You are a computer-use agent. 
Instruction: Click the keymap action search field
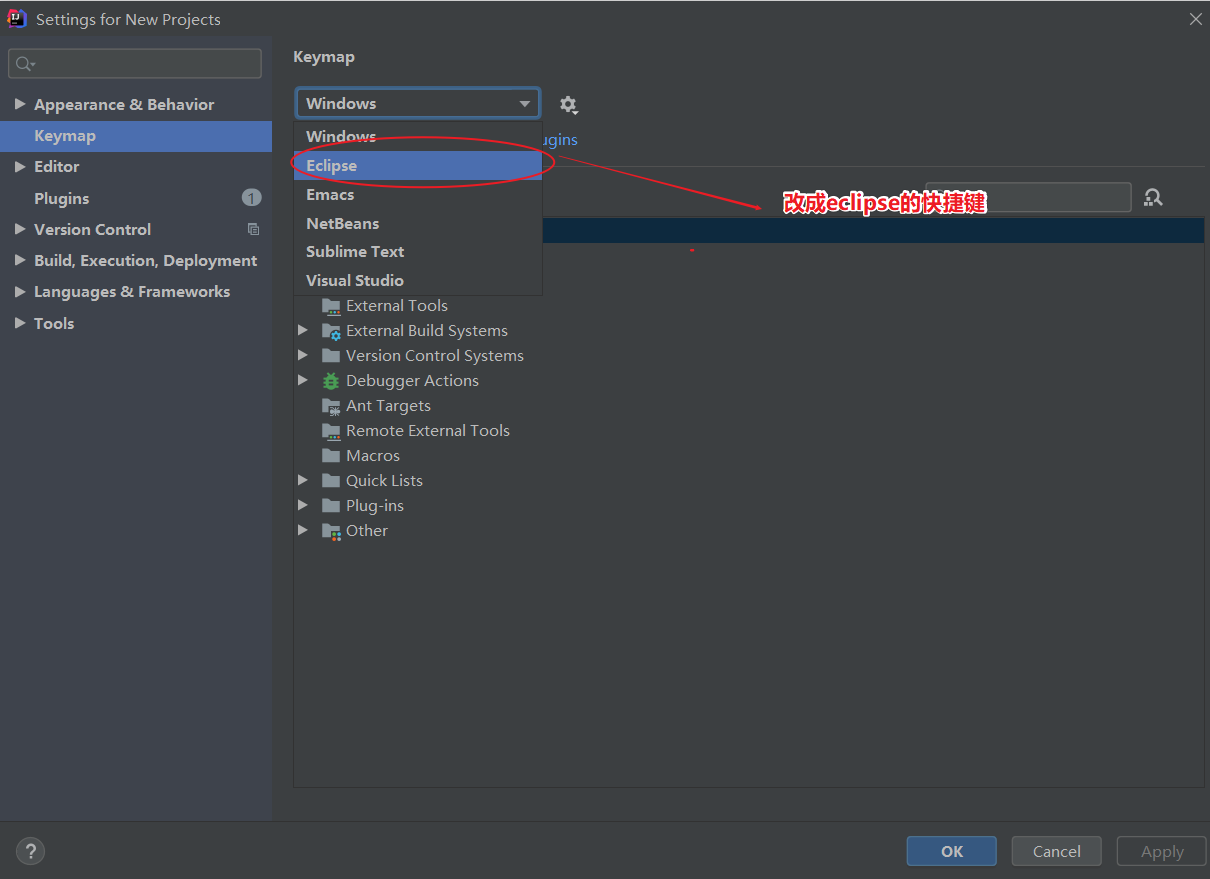(1028, 197)
